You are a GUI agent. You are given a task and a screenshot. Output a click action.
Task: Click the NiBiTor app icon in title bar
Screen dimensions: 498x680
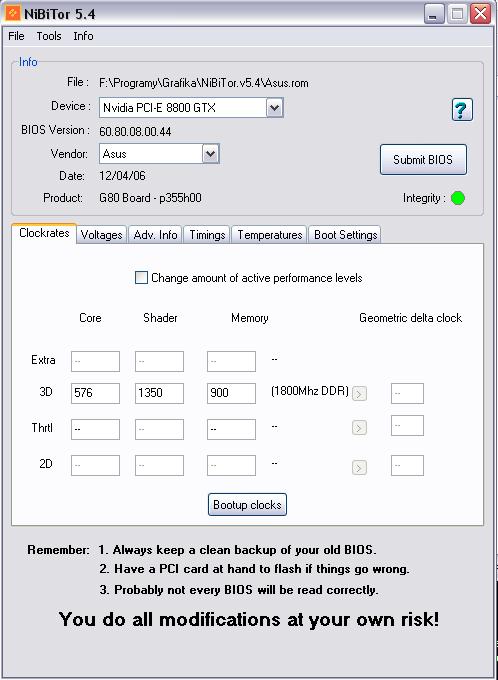(13, 13)
